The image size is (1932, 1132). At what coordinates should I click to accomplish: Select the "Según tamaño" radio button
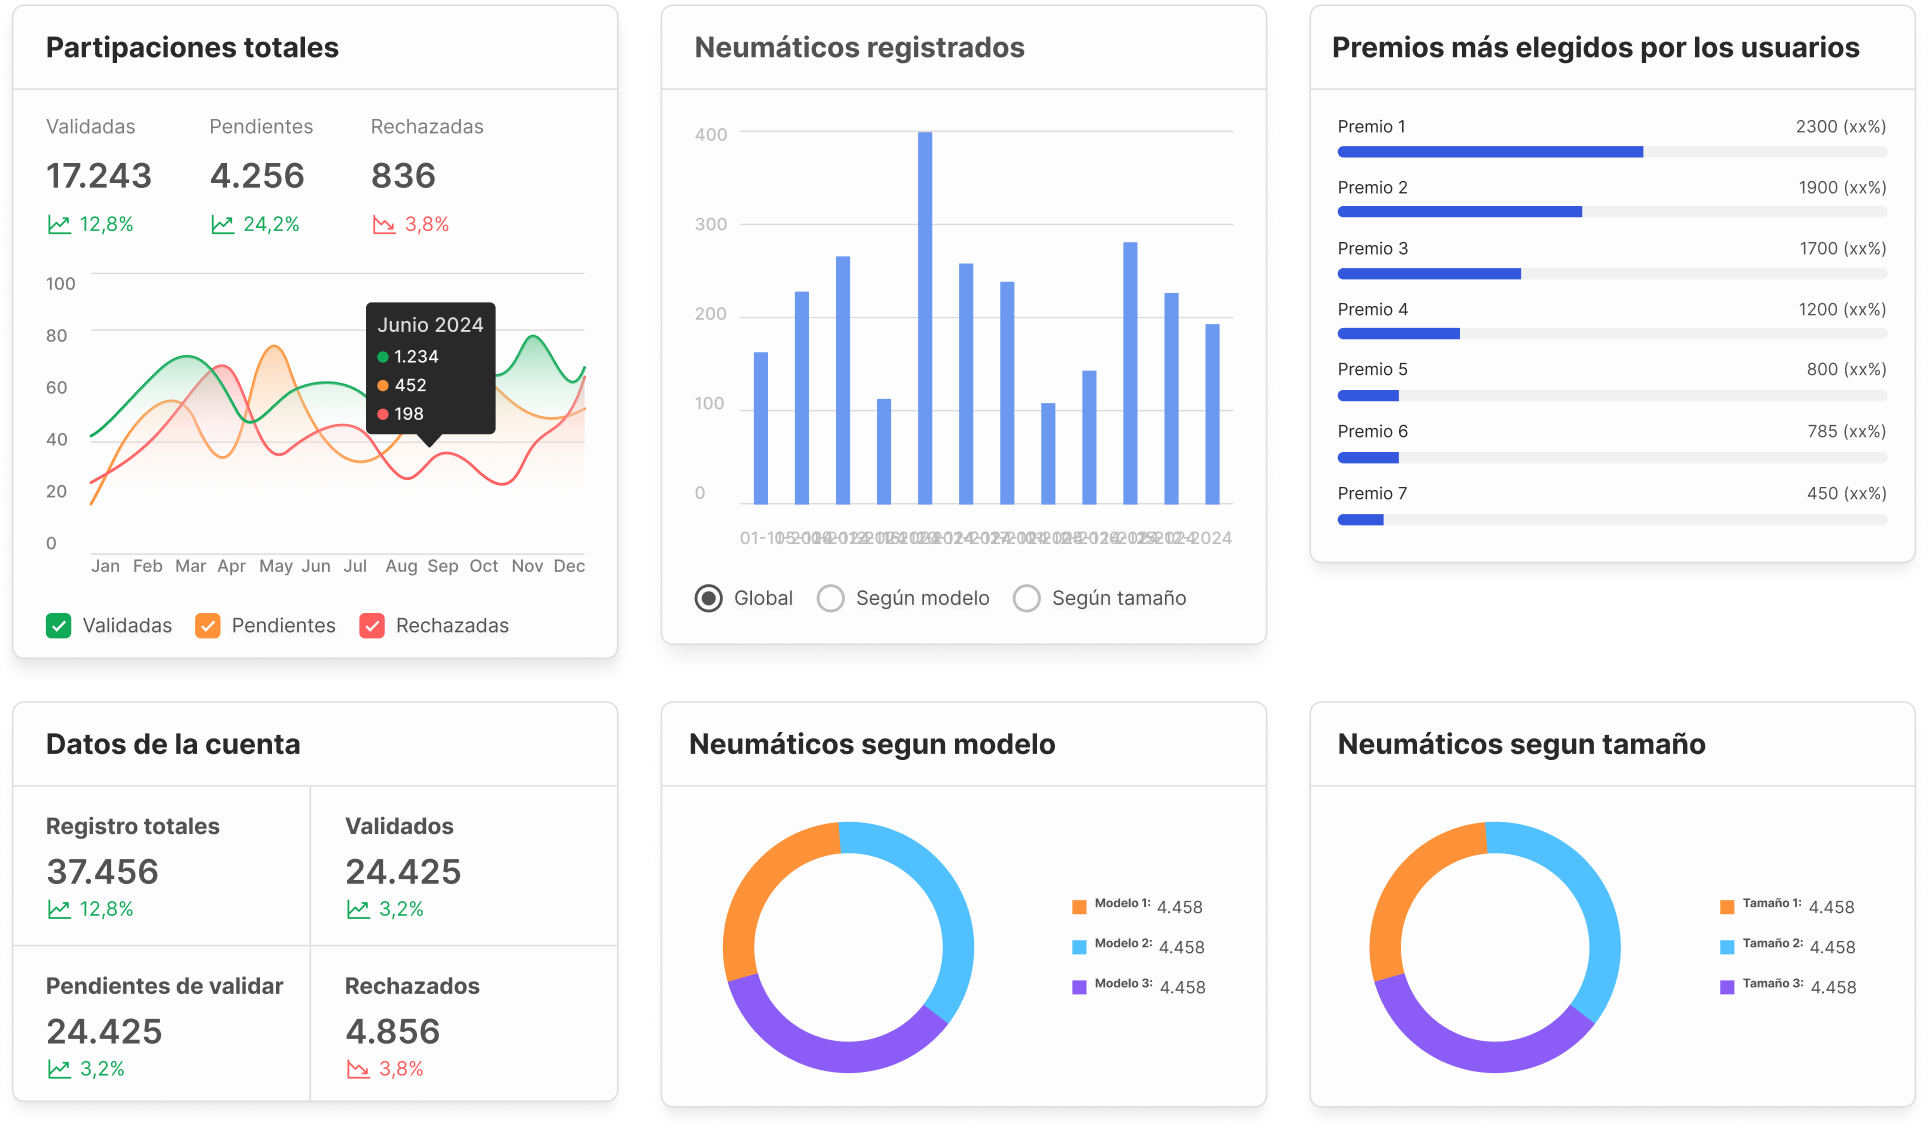coord(1026,597)
